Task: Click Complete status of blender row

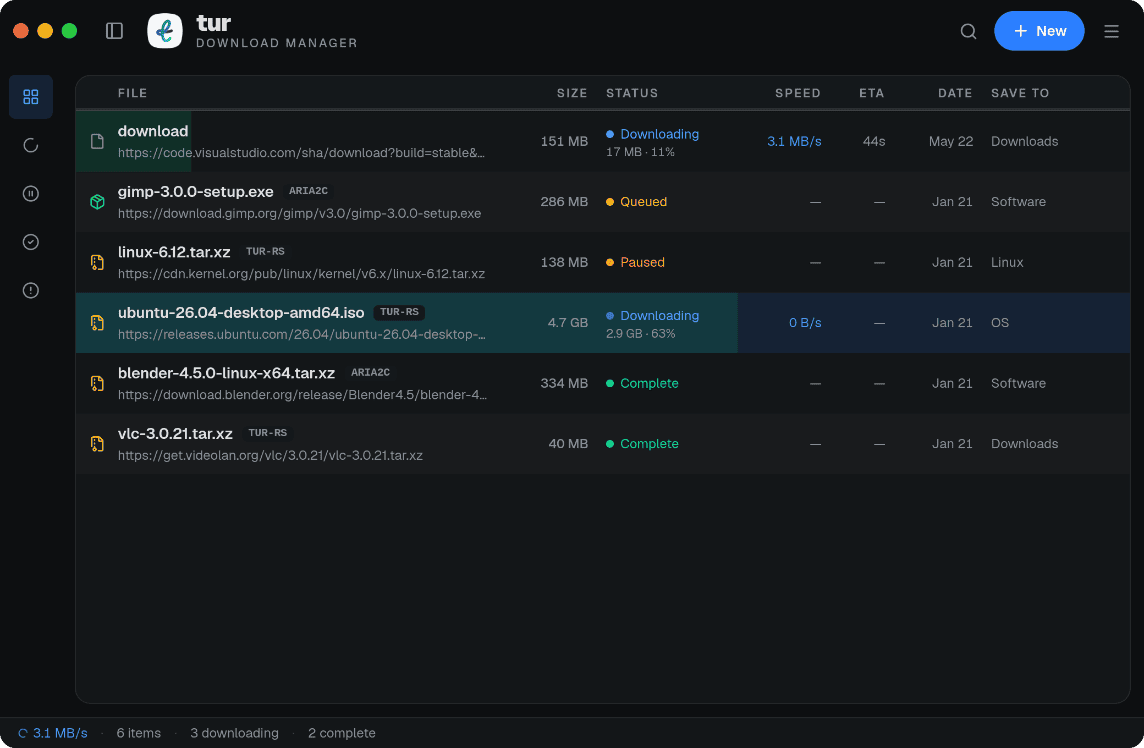Action: (x=642, y=383)
